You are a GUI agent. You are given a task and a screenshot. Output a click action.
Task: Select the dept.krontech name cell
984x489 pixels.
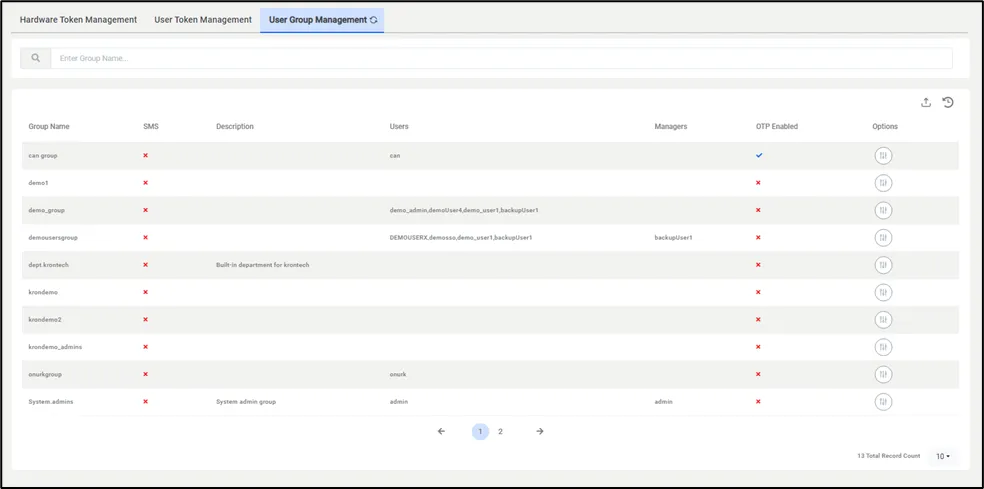point(48,265)
